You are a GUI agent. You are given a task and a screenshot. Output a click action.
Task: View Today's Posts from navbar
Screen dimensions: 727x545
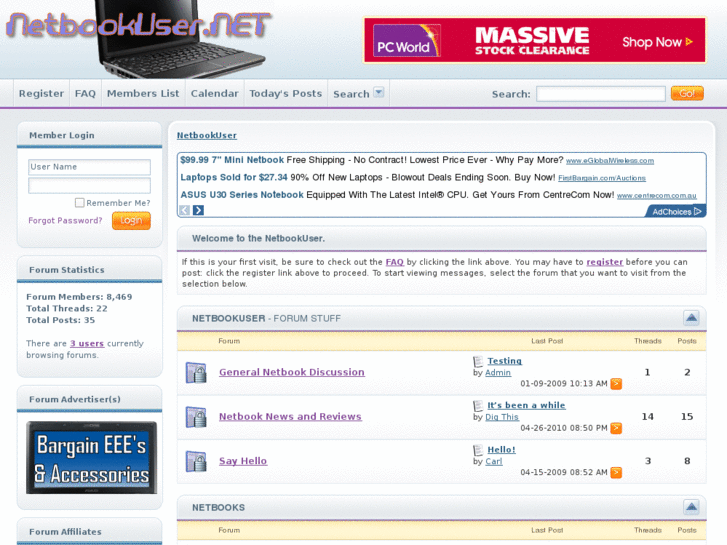286,93
